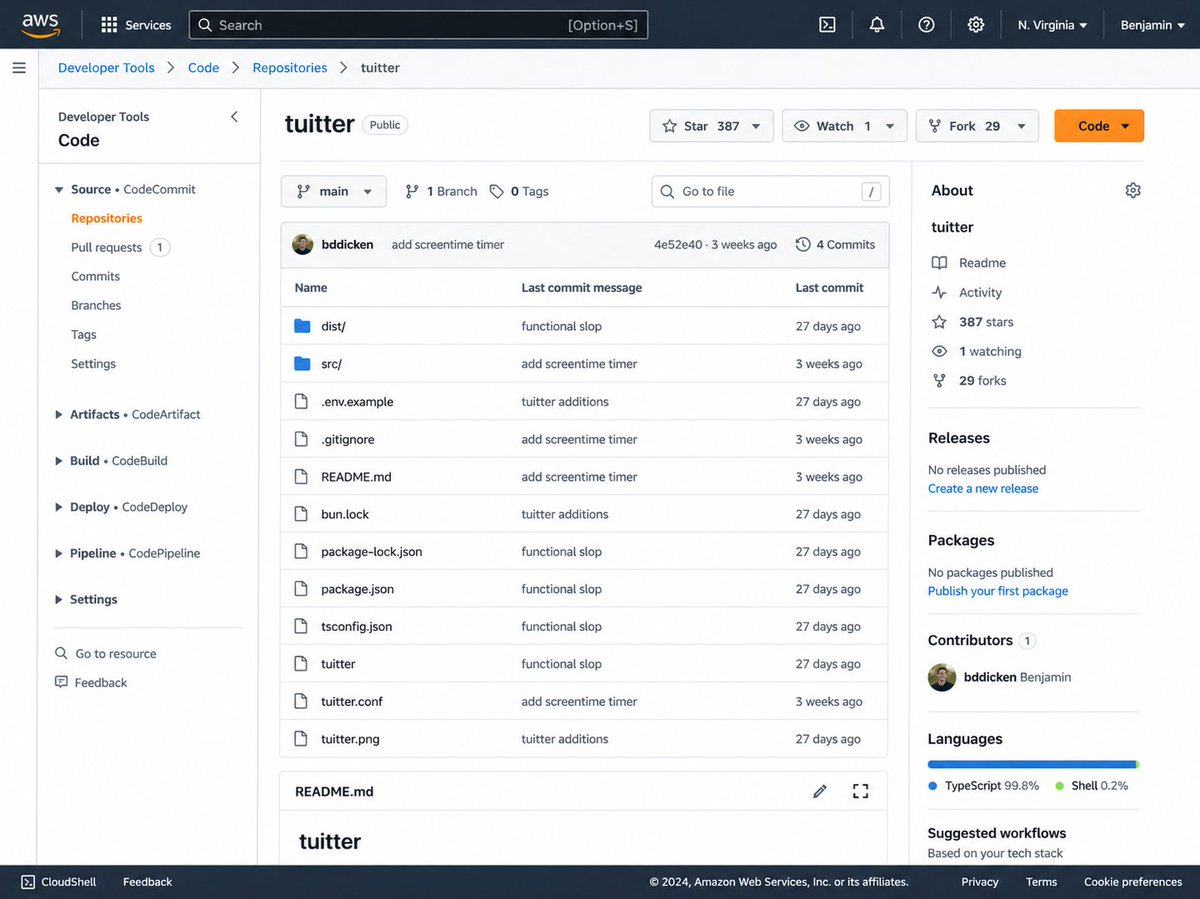
Task: Open the 4e52e40 commit hash
Action: pyautogui.click(x=678, y=244)
